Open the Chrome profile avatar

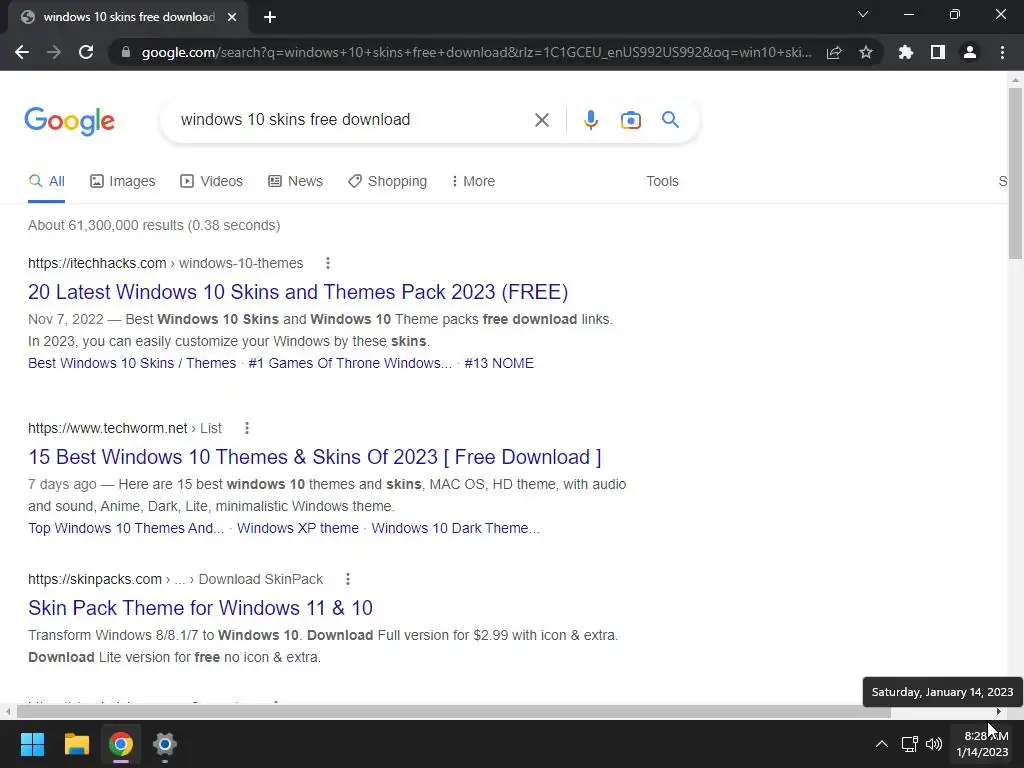[970, 52]
